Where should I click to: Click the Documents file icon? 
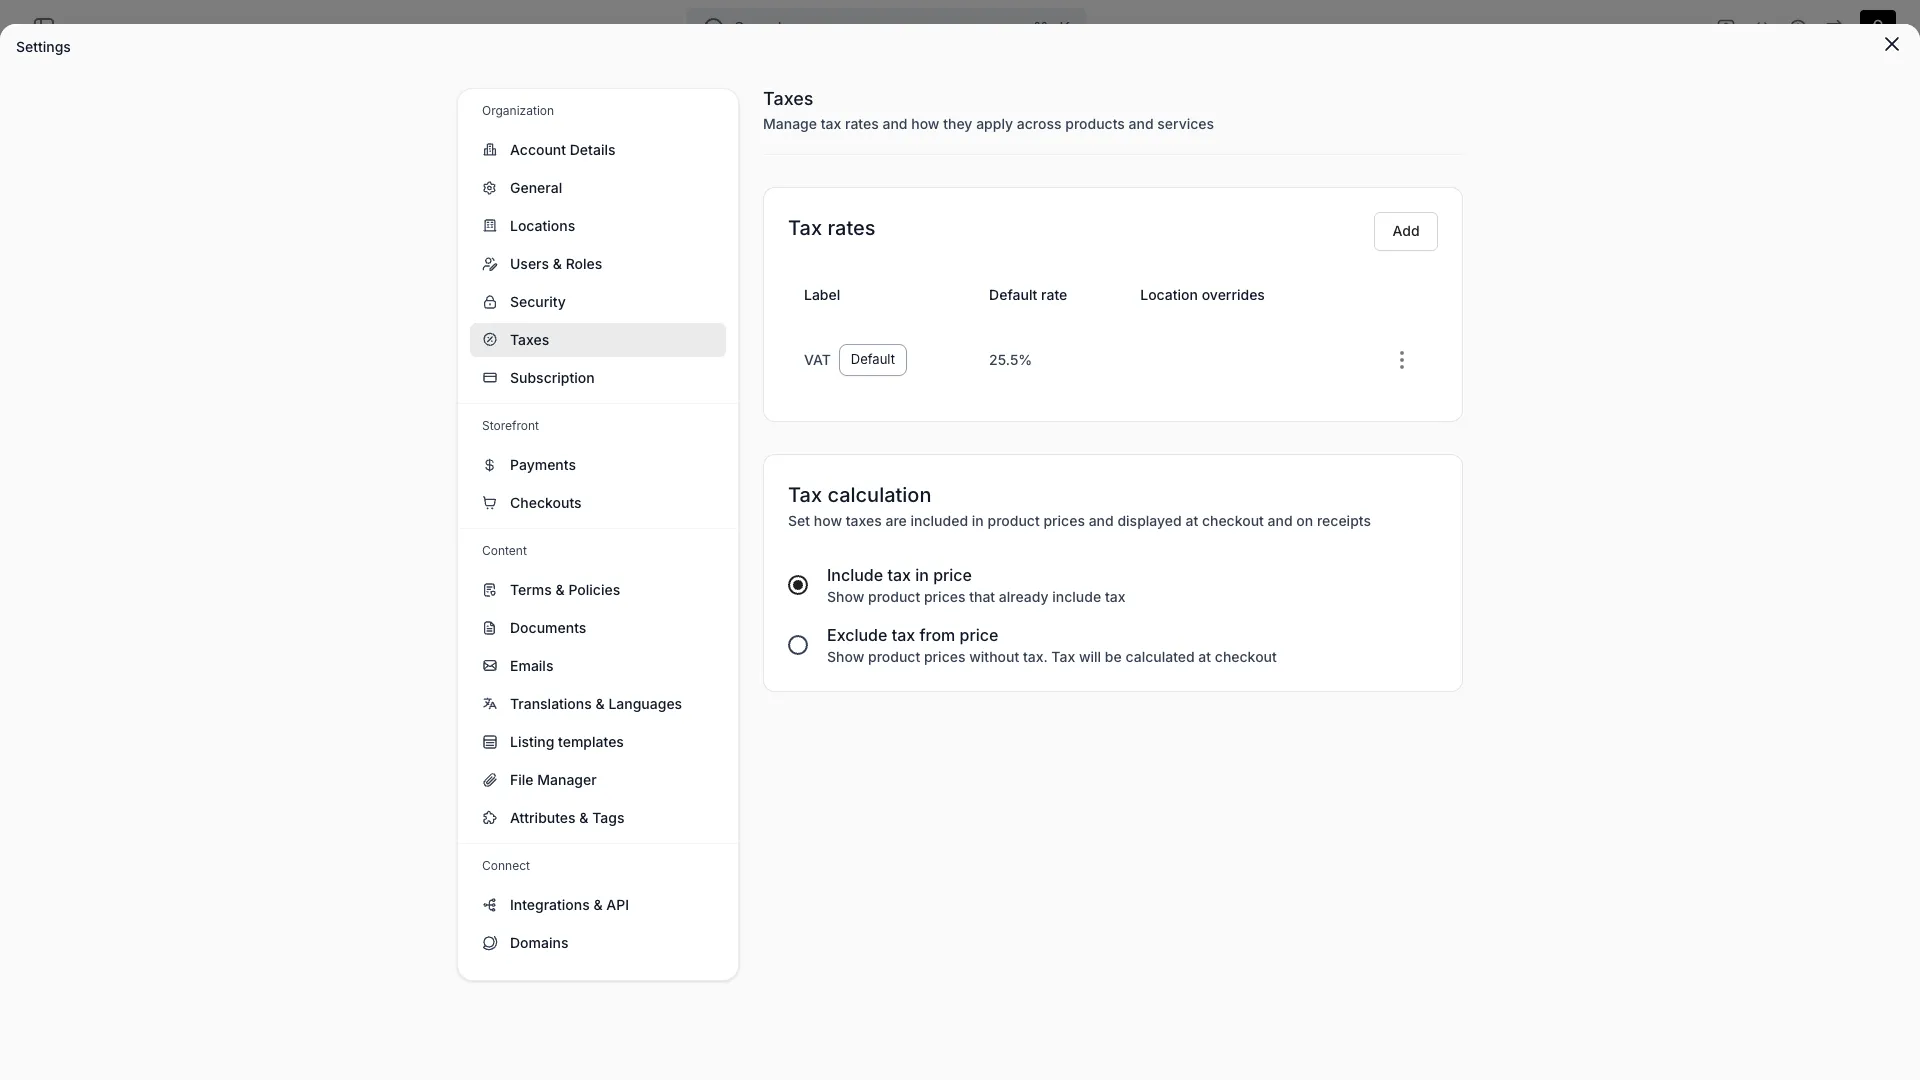click(x=490, y=628)
